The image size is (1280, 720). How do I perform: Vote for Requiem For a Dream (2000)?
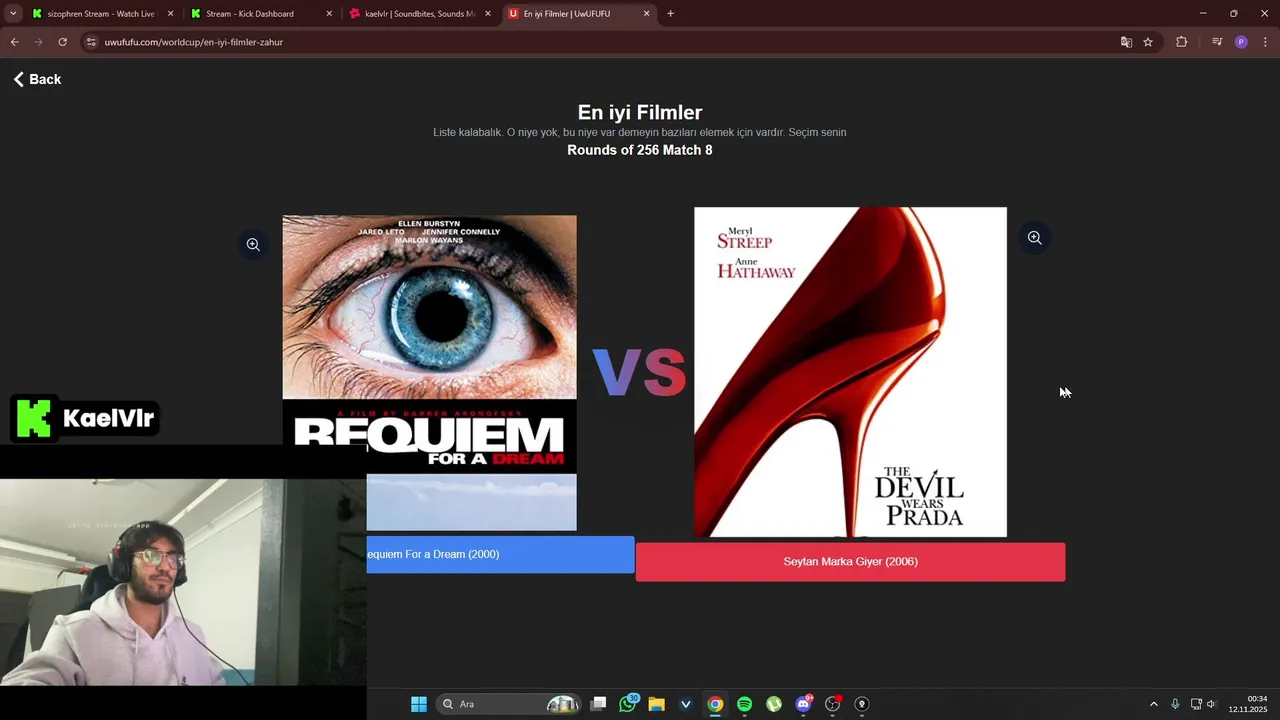pyautogui.click(x=500, y=554)
